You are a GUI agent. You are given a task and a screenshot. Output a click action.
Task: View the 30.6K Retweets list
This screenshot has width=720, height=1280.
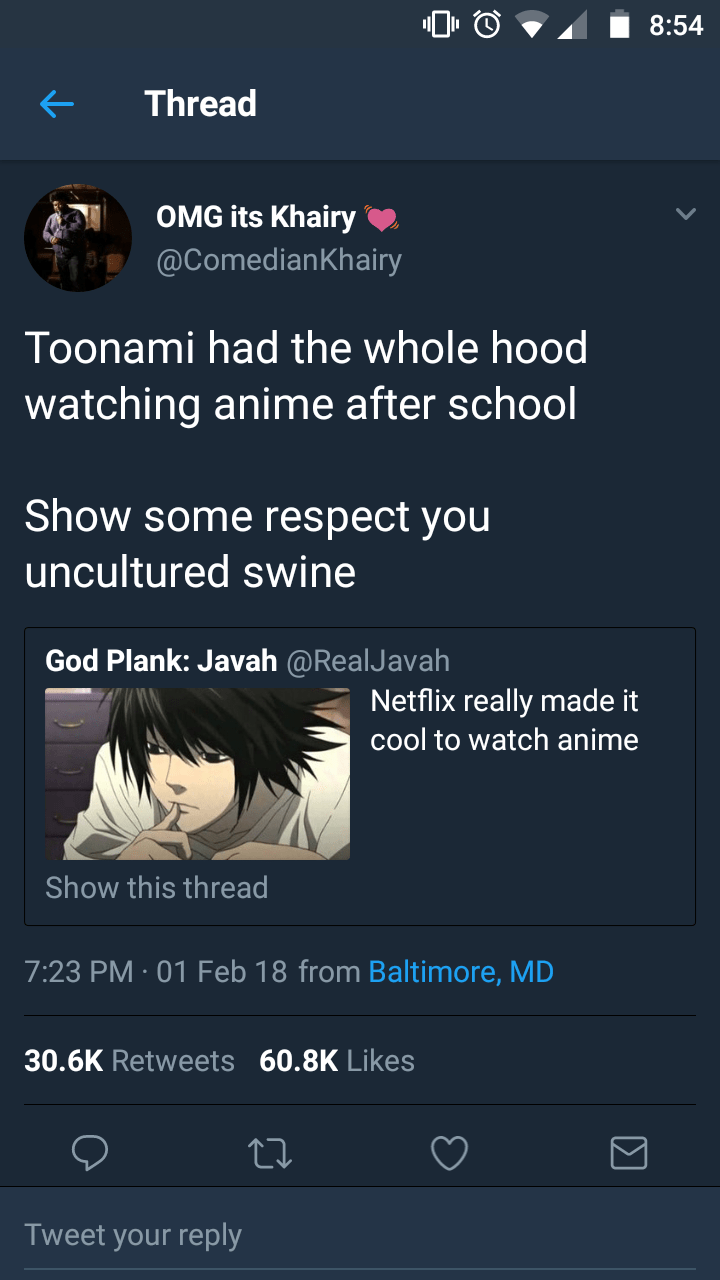click(x=129, y=1061)
